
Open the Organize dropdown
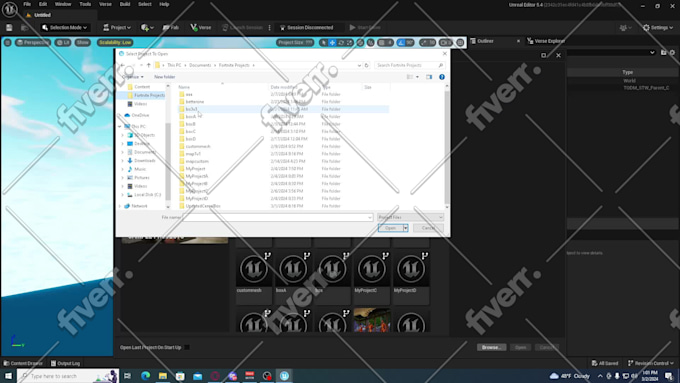pos(132,77)
